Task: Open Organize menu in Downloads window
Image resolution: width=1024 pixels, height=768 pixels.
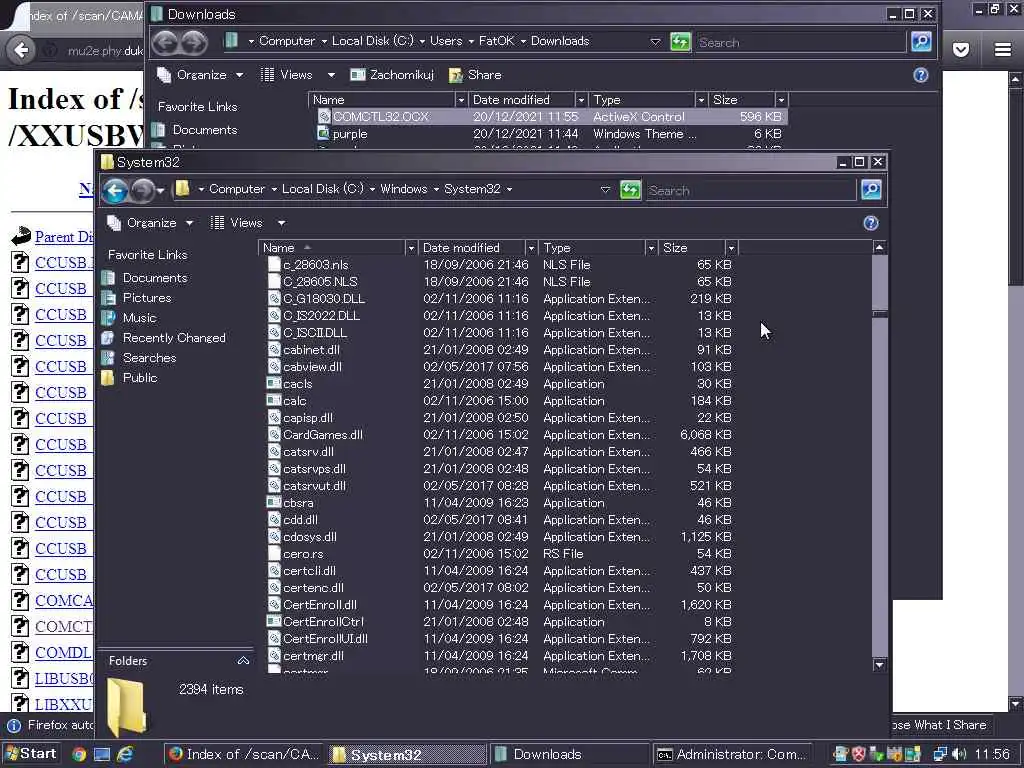Action: (201, 75)
